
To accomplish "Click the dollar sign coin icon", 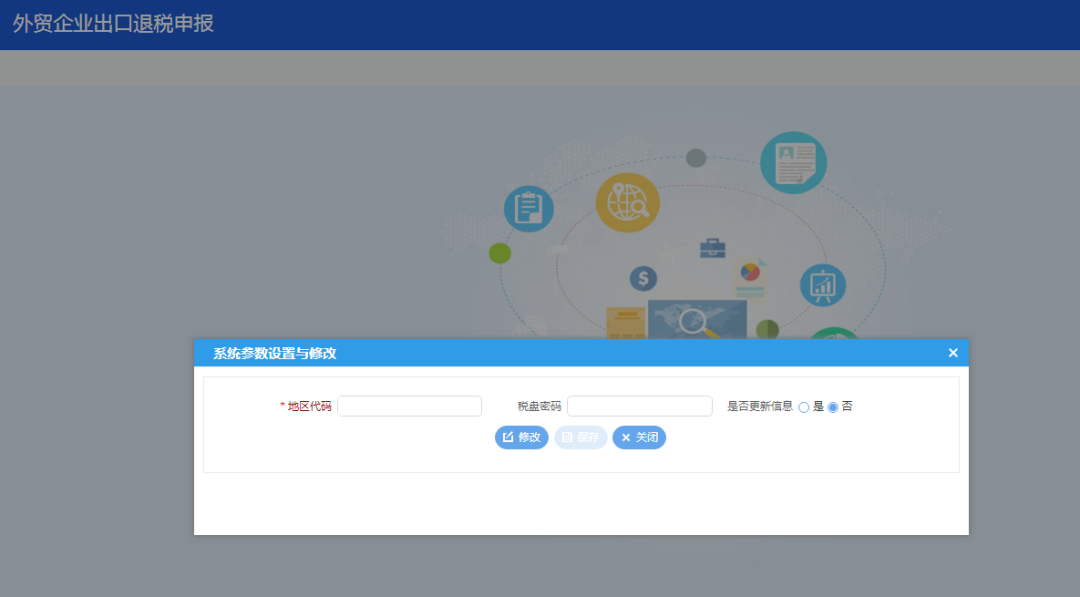I will pos(643,279).
